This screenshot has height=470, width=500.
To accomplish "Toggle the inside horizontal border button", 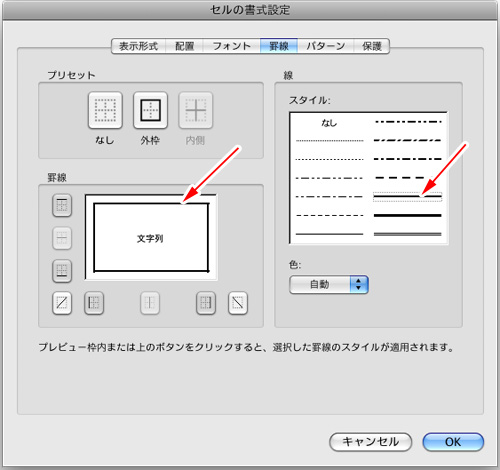I will 62,238.
